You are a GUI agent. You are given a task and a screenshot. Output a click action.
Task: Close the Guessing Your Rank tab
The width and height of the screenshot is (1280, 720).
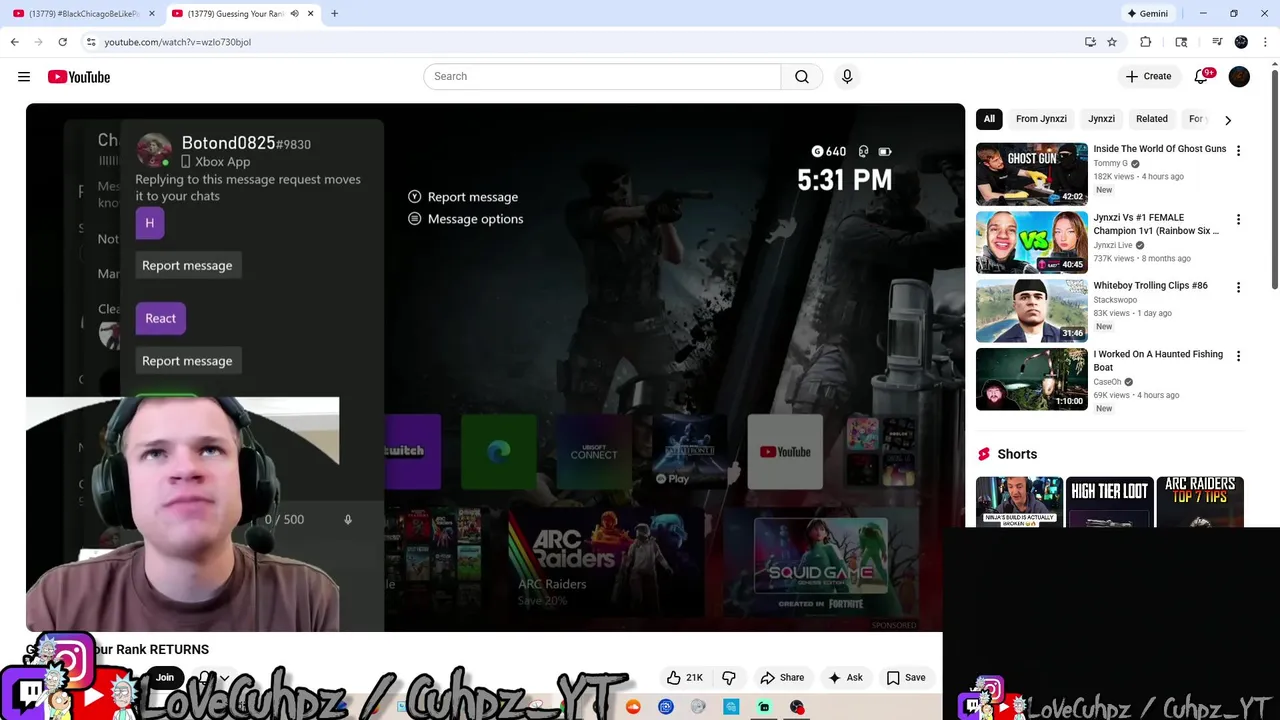(x=311, y=13)
